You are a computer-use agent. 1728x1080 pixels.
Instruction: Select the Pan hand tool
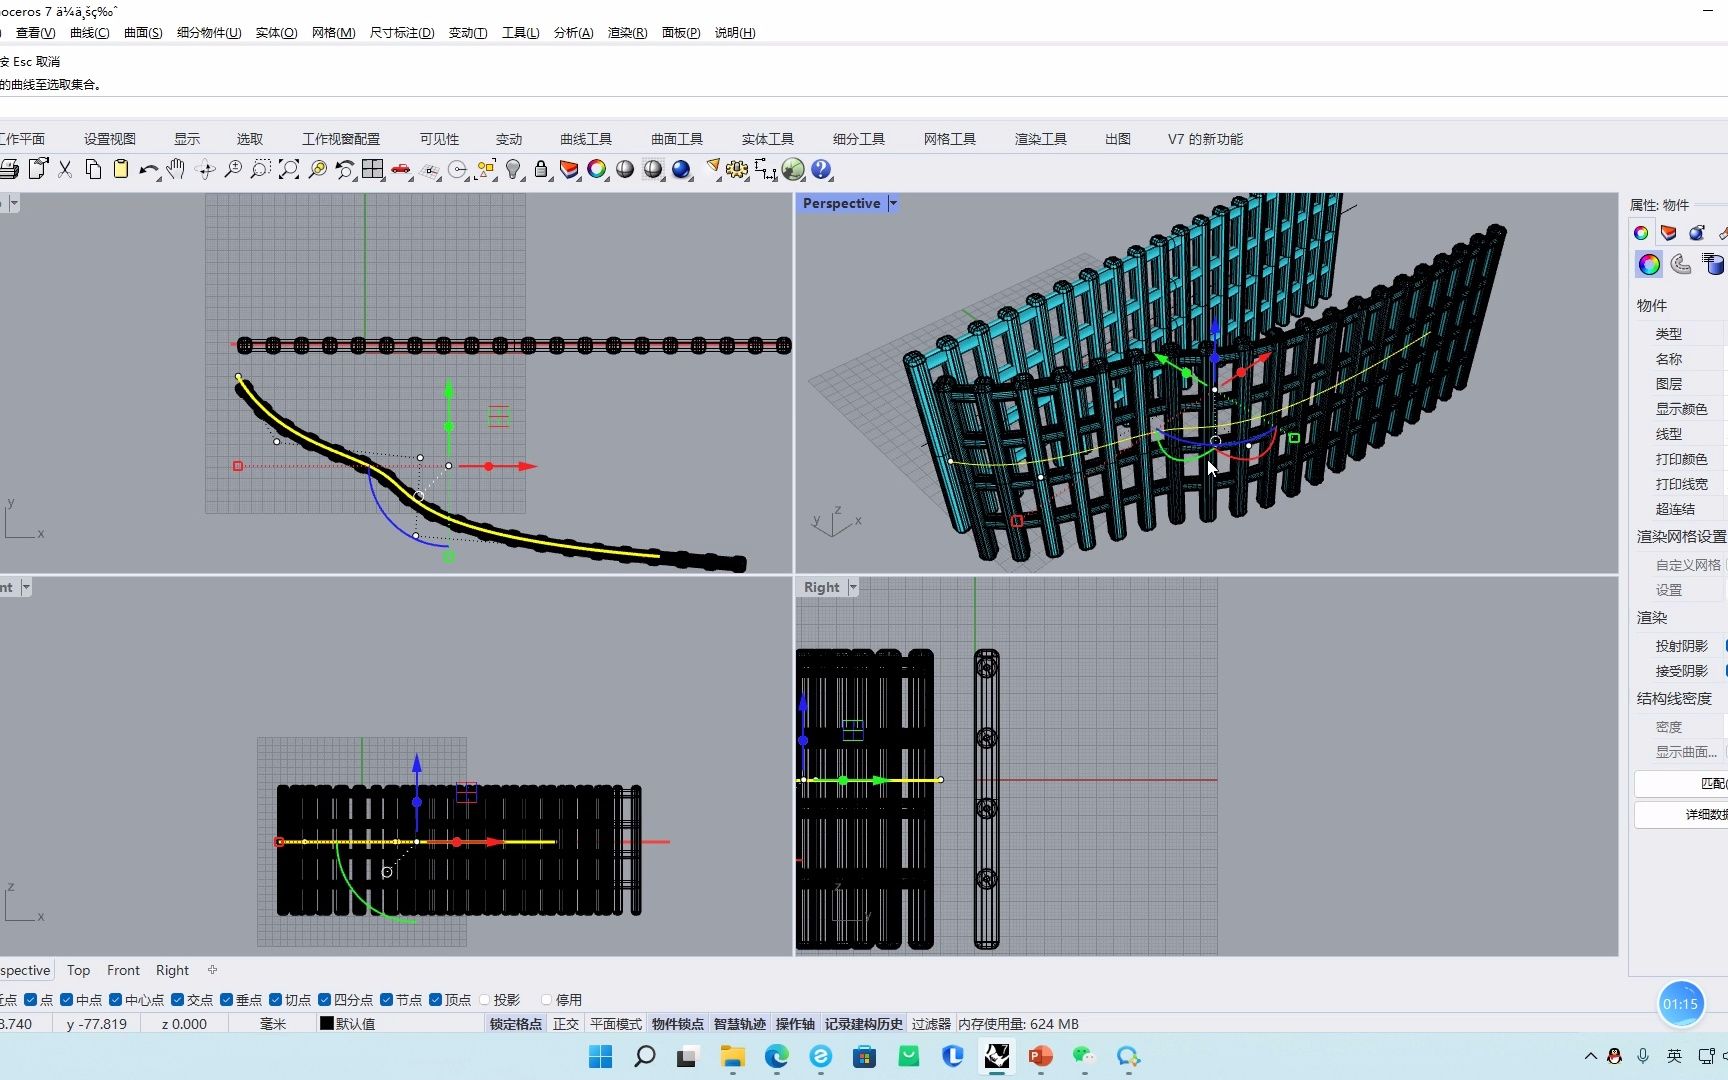point(176,170)
